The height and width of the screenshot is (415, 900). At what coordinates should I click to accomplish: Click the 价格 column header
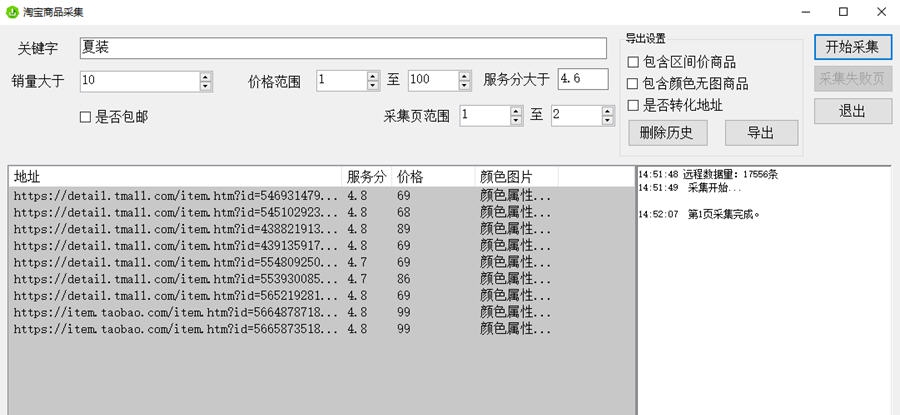click(433, 177)
